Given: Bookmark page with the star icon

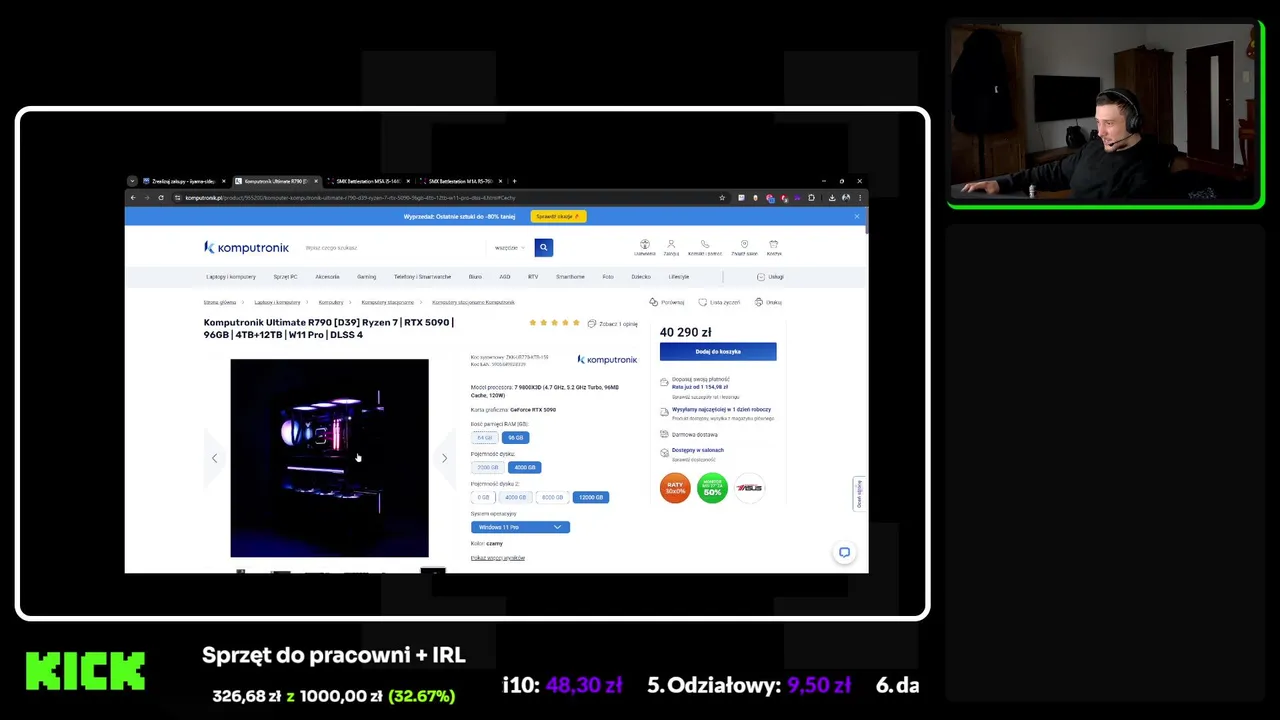Looking at the screenshot, I should pos(722,198).
